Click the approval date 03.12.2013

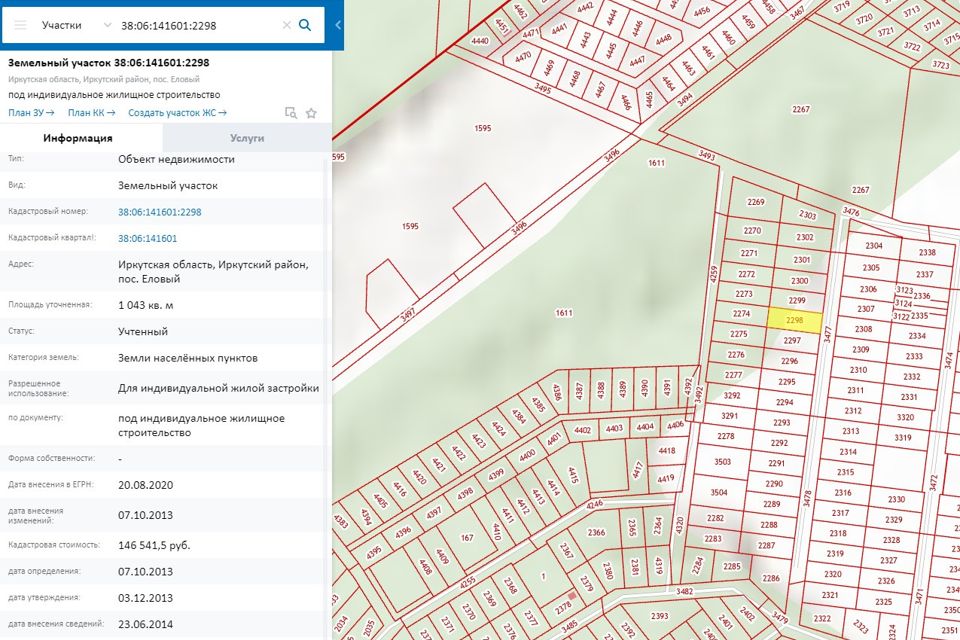146,598
